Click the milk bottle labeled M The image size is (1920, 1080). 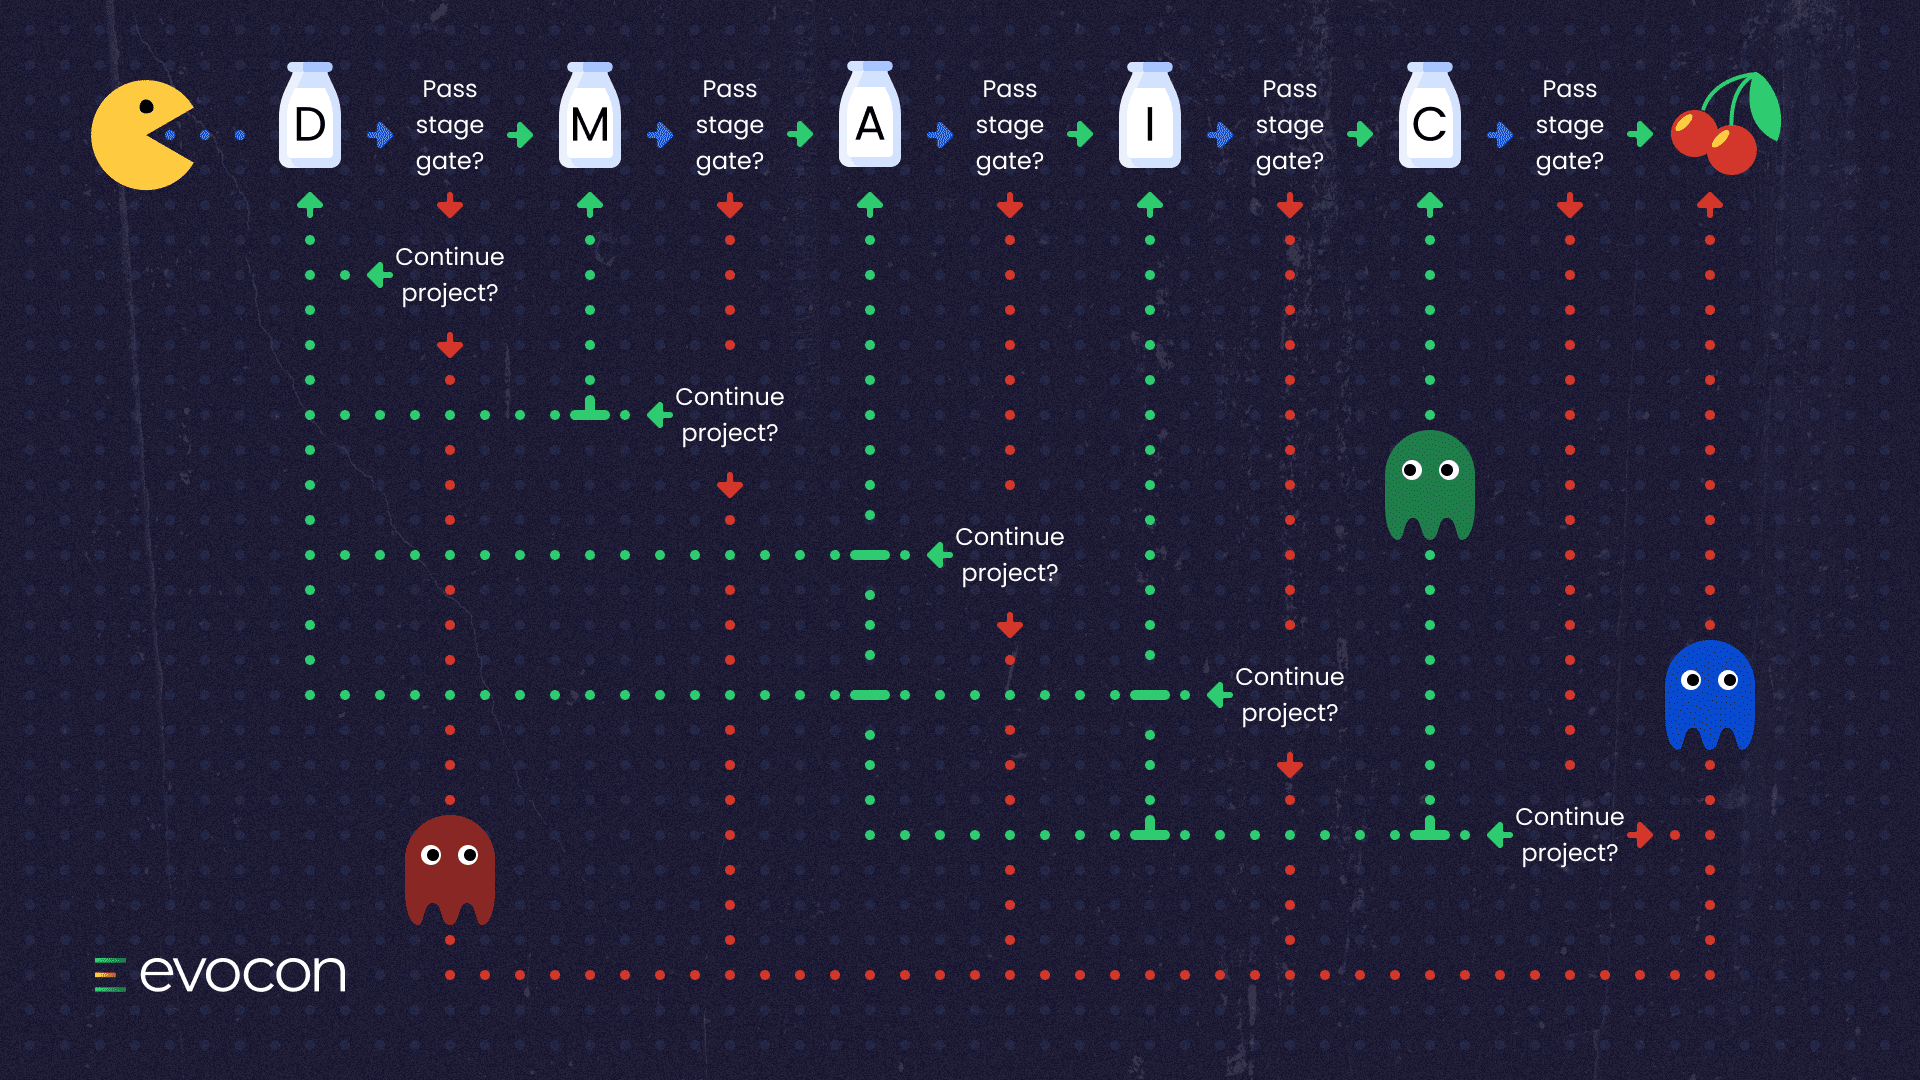[590, 115]
